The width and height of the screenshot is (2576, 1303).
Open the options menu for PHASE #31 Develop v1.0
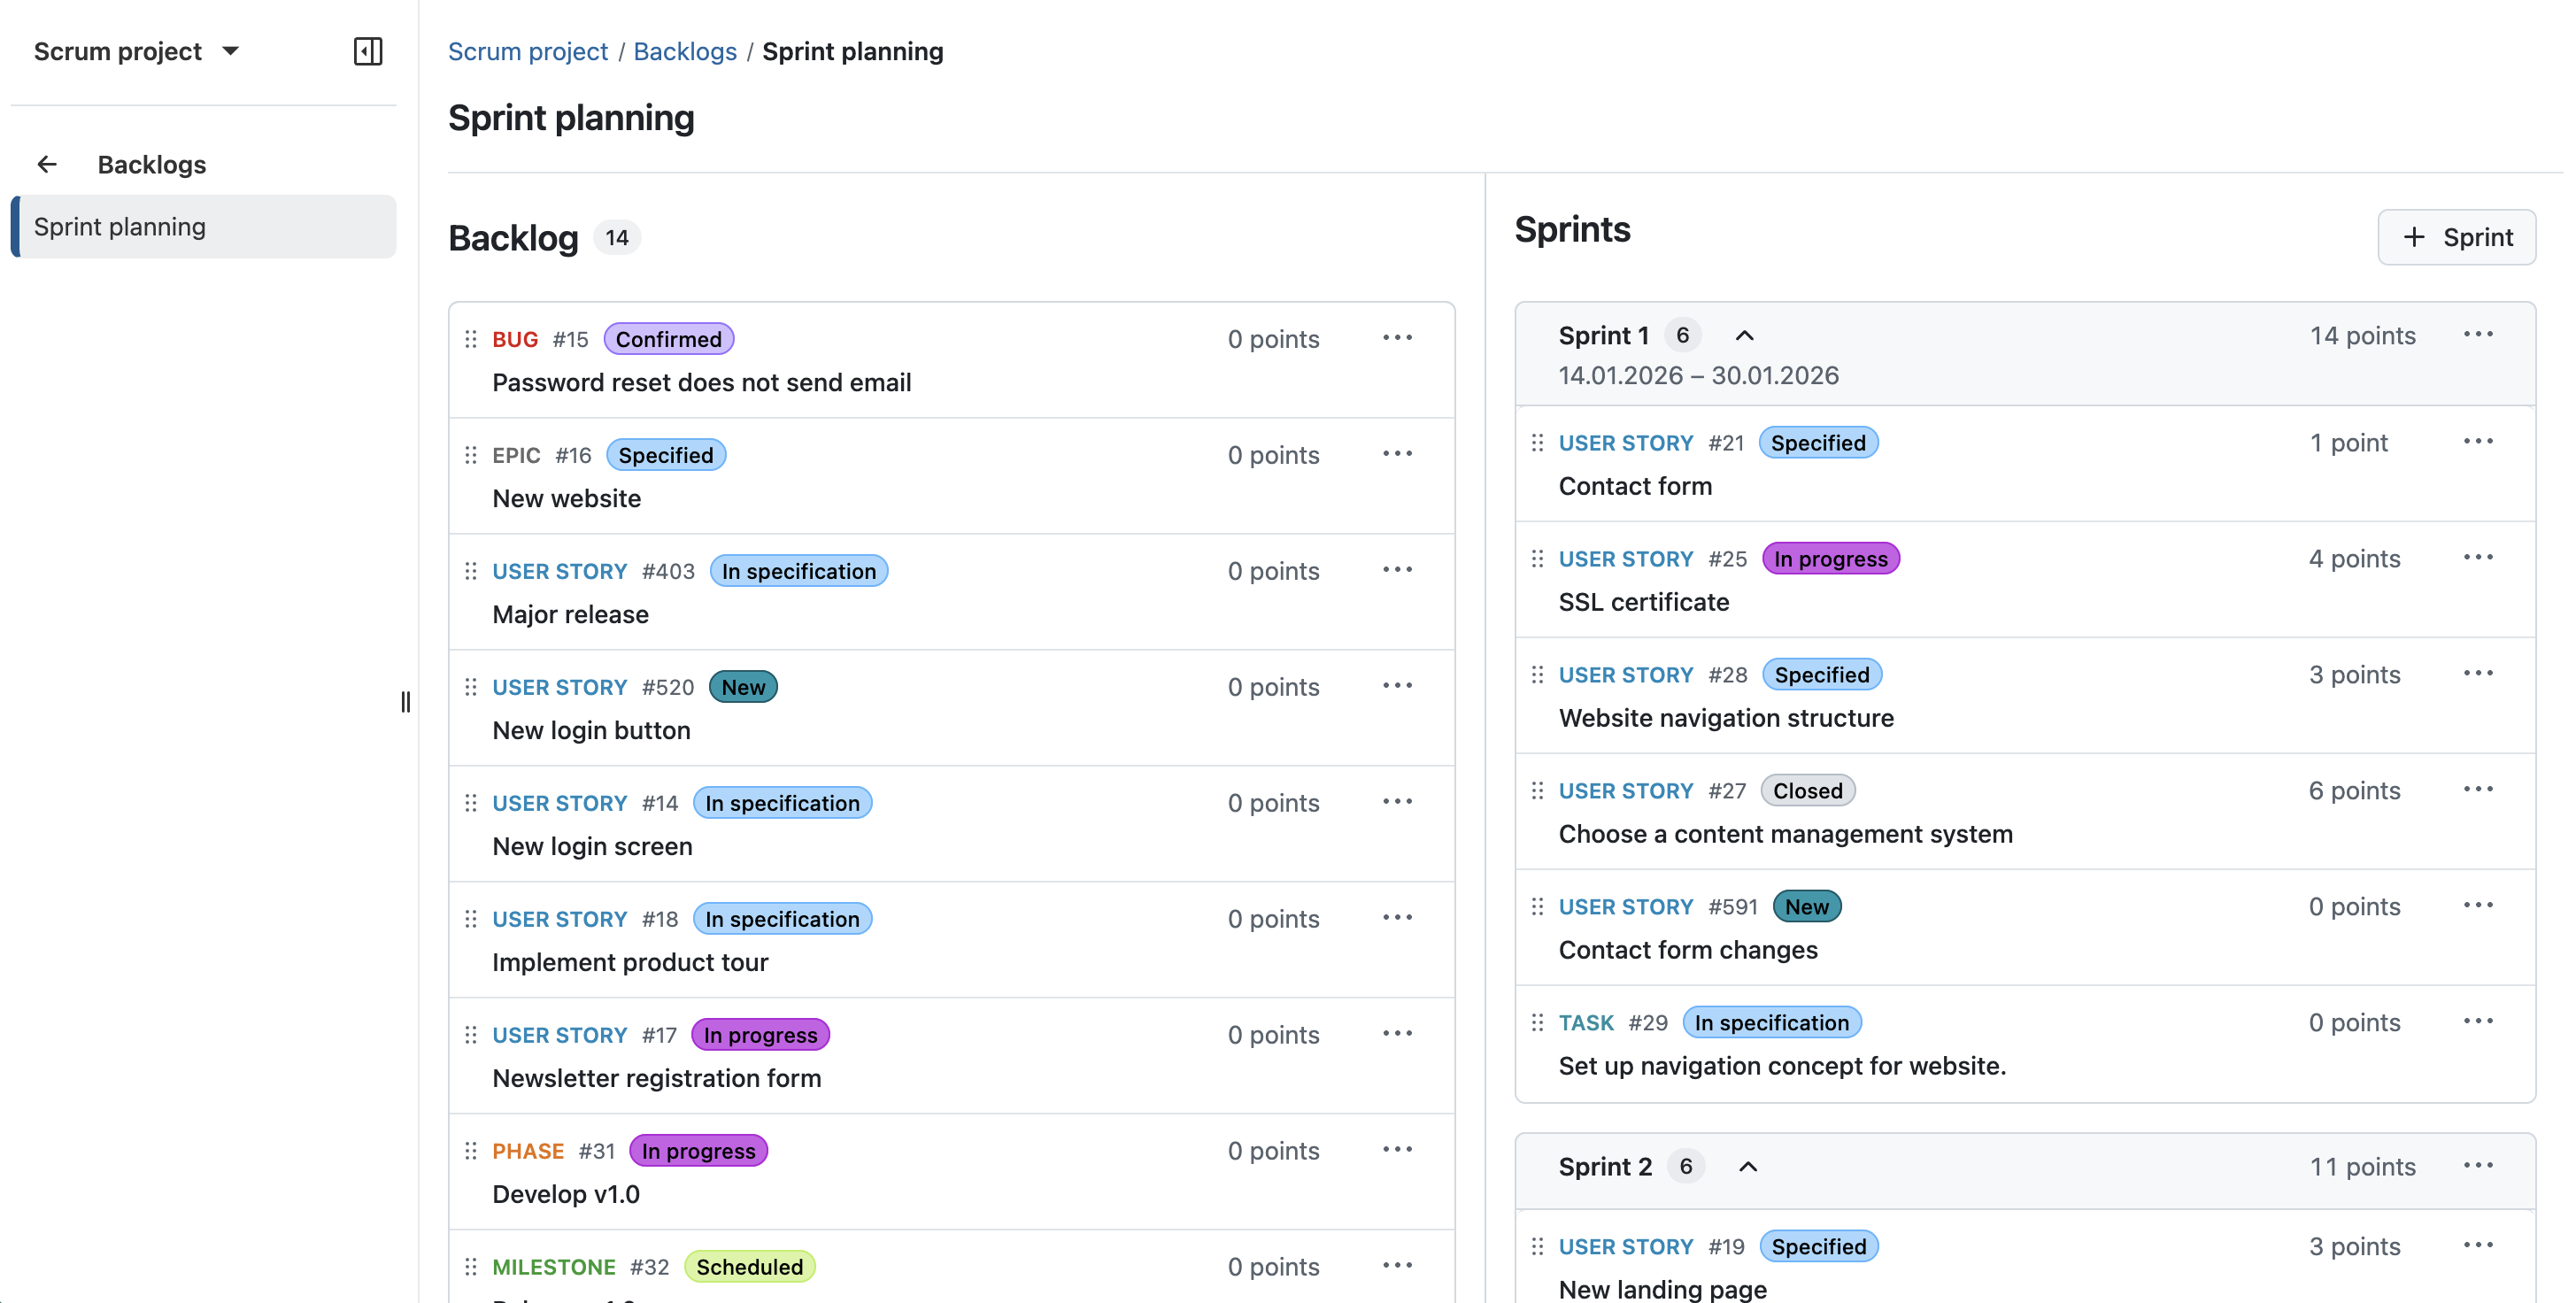pos(1397,1150)
